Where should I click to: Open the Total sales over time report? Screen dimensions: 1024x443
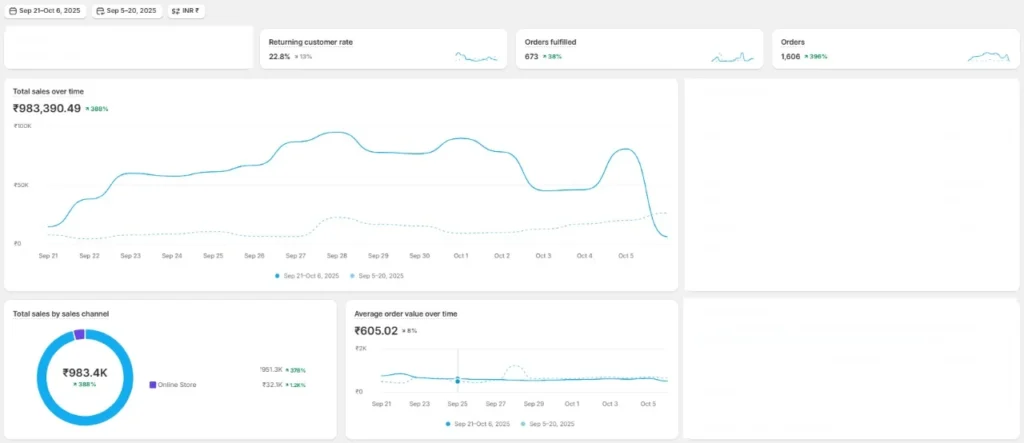point(48,91)
